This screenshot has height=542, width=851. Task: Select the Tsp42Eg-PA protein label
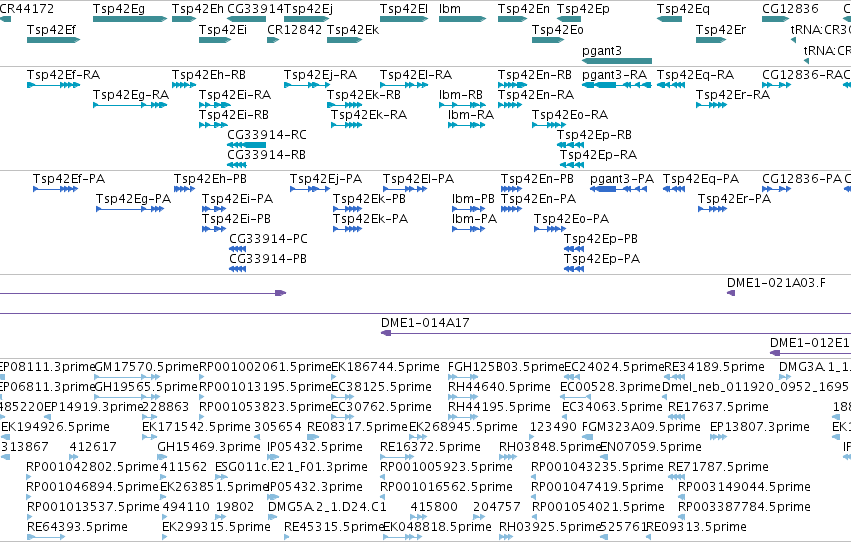pos(134,199)
